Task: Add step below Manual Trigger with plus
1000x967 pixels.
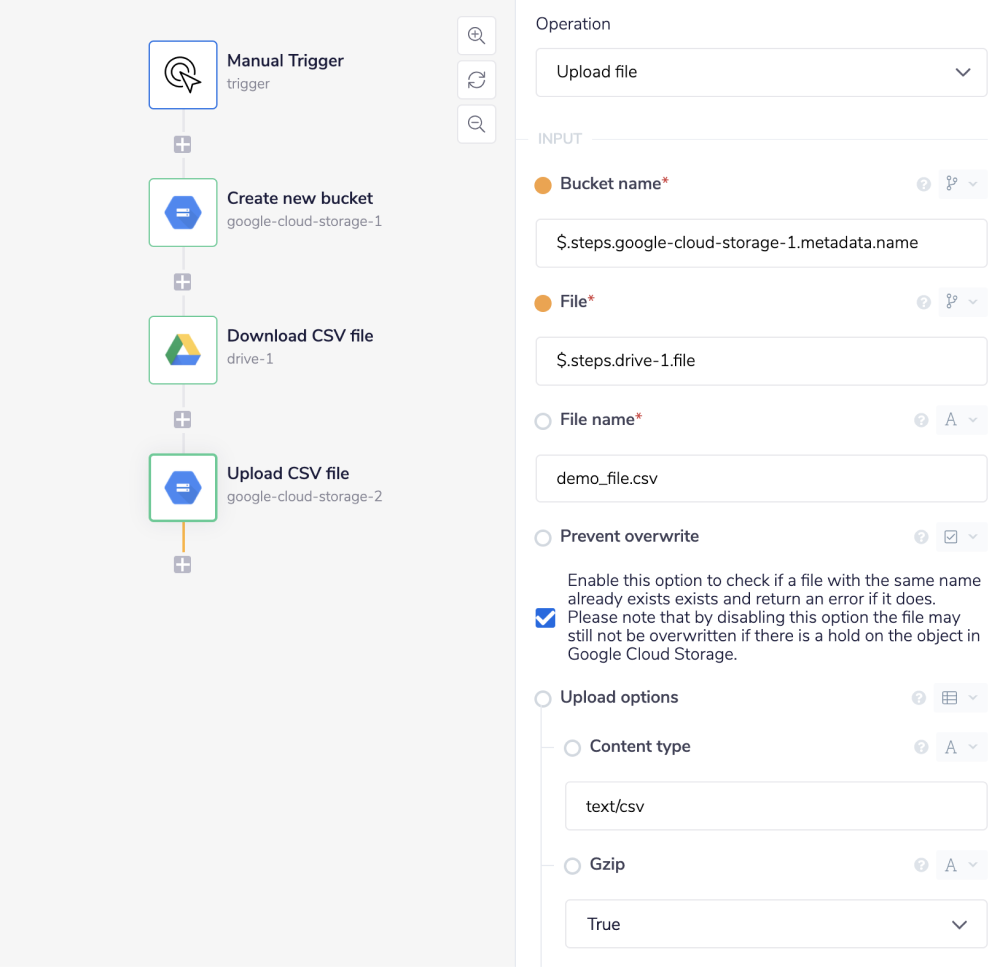Action: pos(183,145)
